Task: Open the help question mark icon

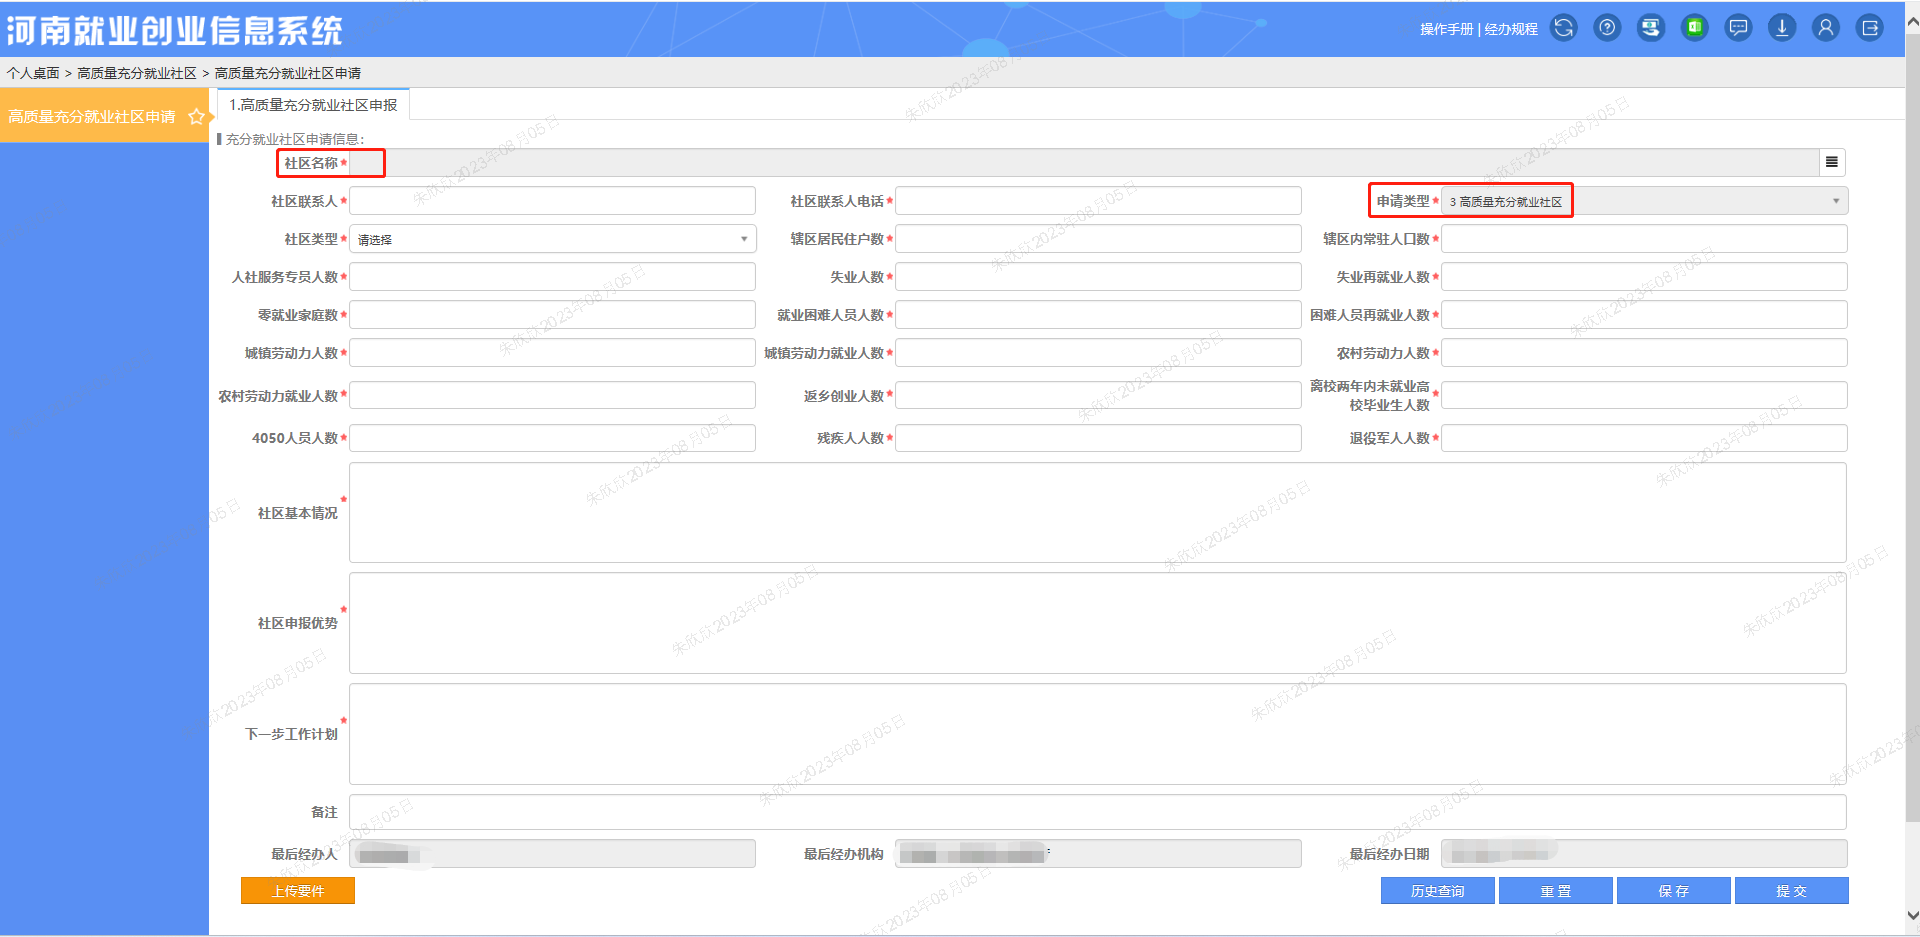Action: click(1607, 28)
